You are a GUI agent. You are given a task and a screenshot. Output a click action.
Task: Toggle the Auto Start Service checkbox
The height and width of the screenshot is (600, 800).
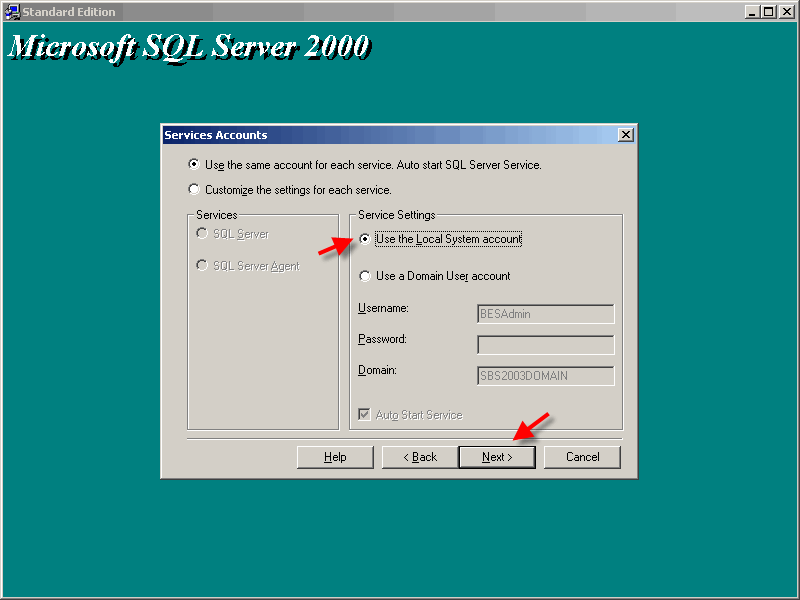pyautogui.click(x=364, y=414)
